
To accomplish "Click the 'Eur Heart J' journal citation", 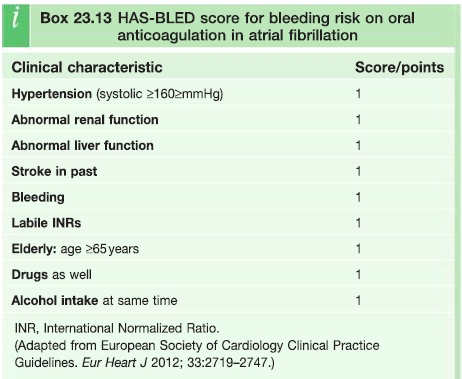I will (x=115, y=362).
